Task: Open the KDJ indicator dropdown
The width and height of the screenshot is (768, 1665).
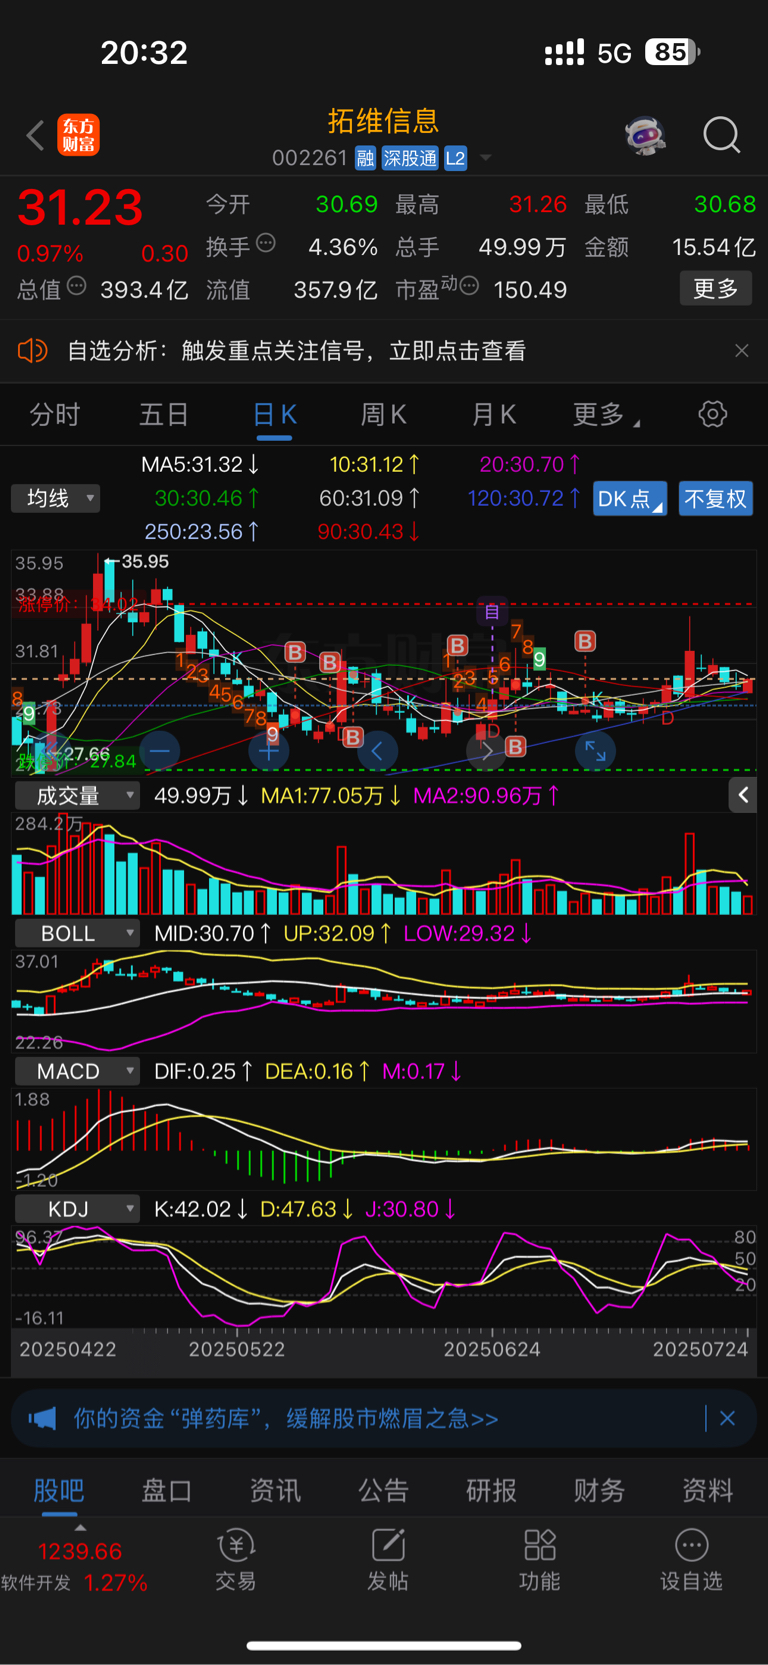Action: click(x=77, y=1210)
